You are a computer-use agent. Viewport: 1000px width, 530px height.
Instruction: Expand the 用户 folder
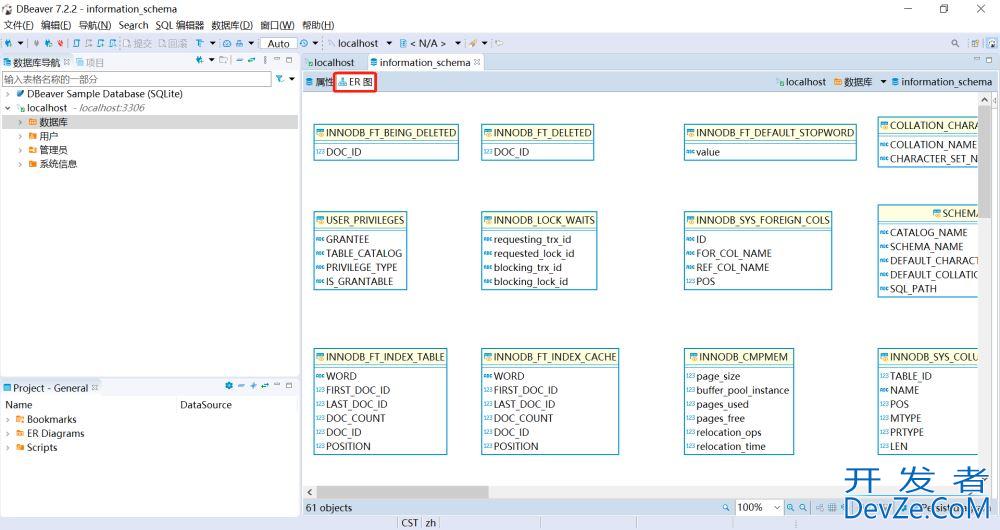[20, 136]
